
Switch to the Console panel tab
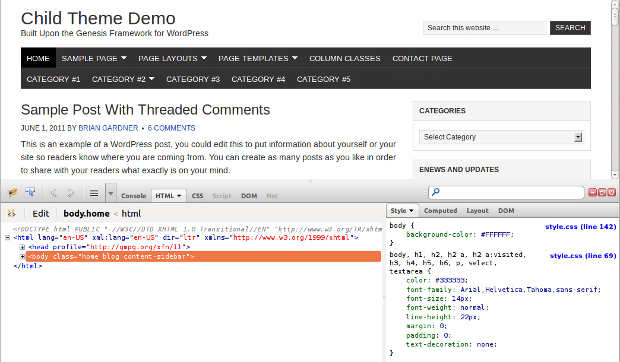[x=134, y=196]
